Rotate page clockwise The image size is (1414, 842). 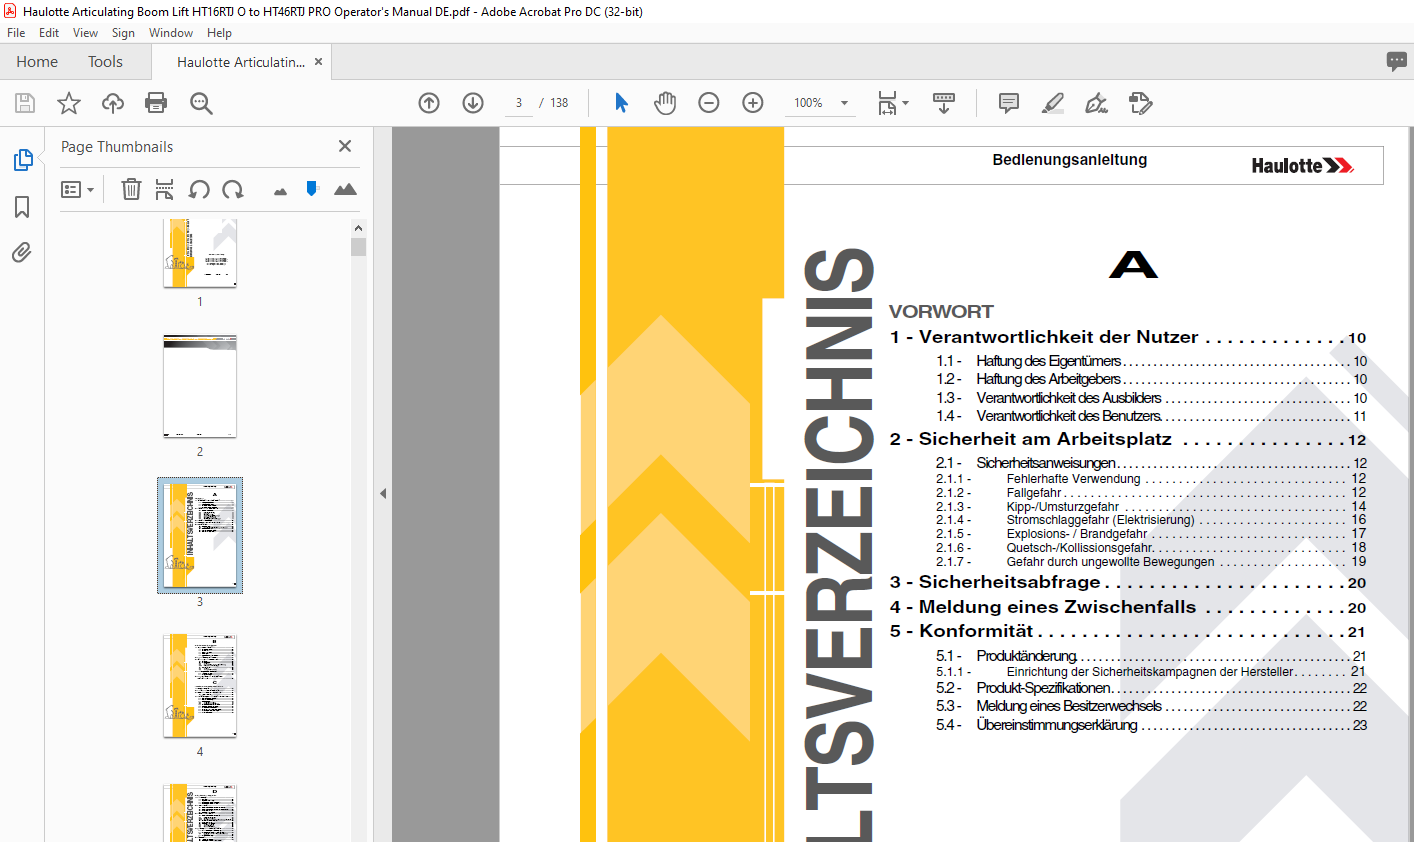[233, 189]
